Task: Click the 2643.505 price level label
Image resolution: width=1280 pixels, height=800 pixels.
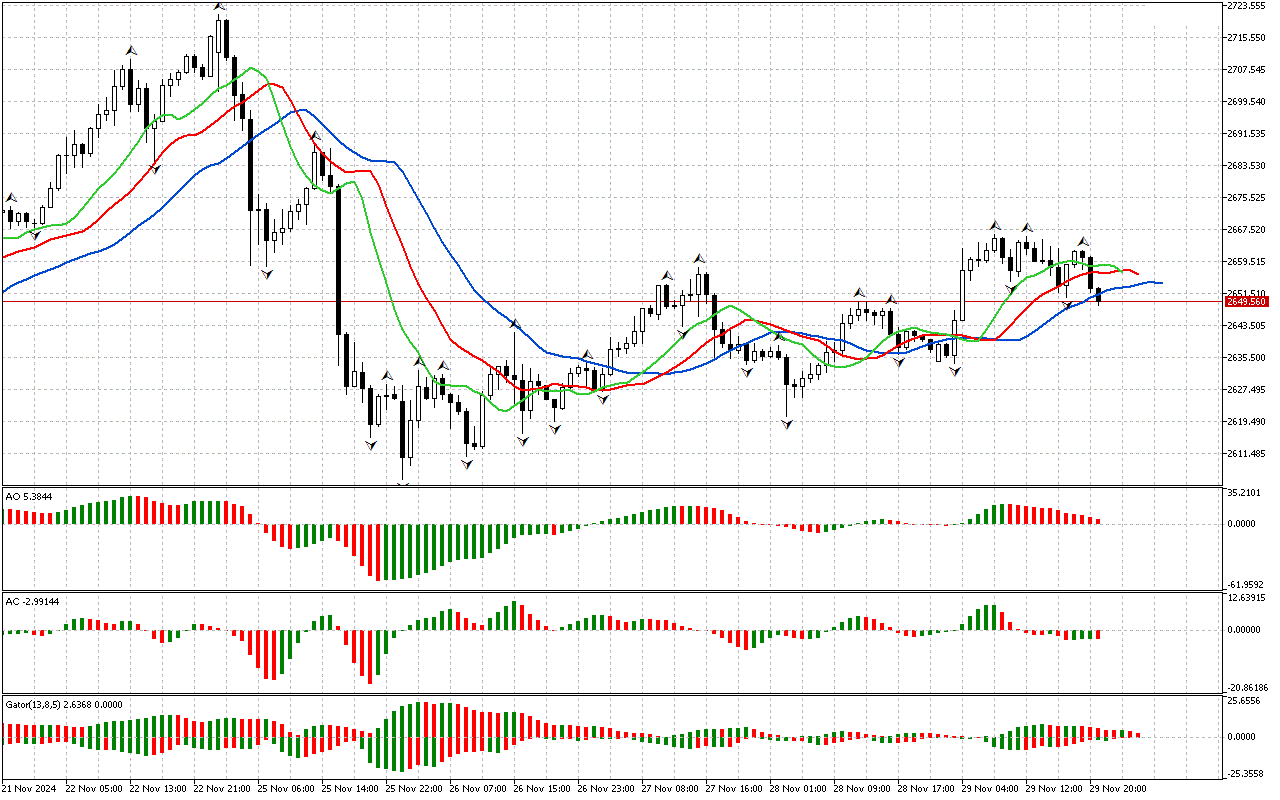Action: (x=1246, y=326)
